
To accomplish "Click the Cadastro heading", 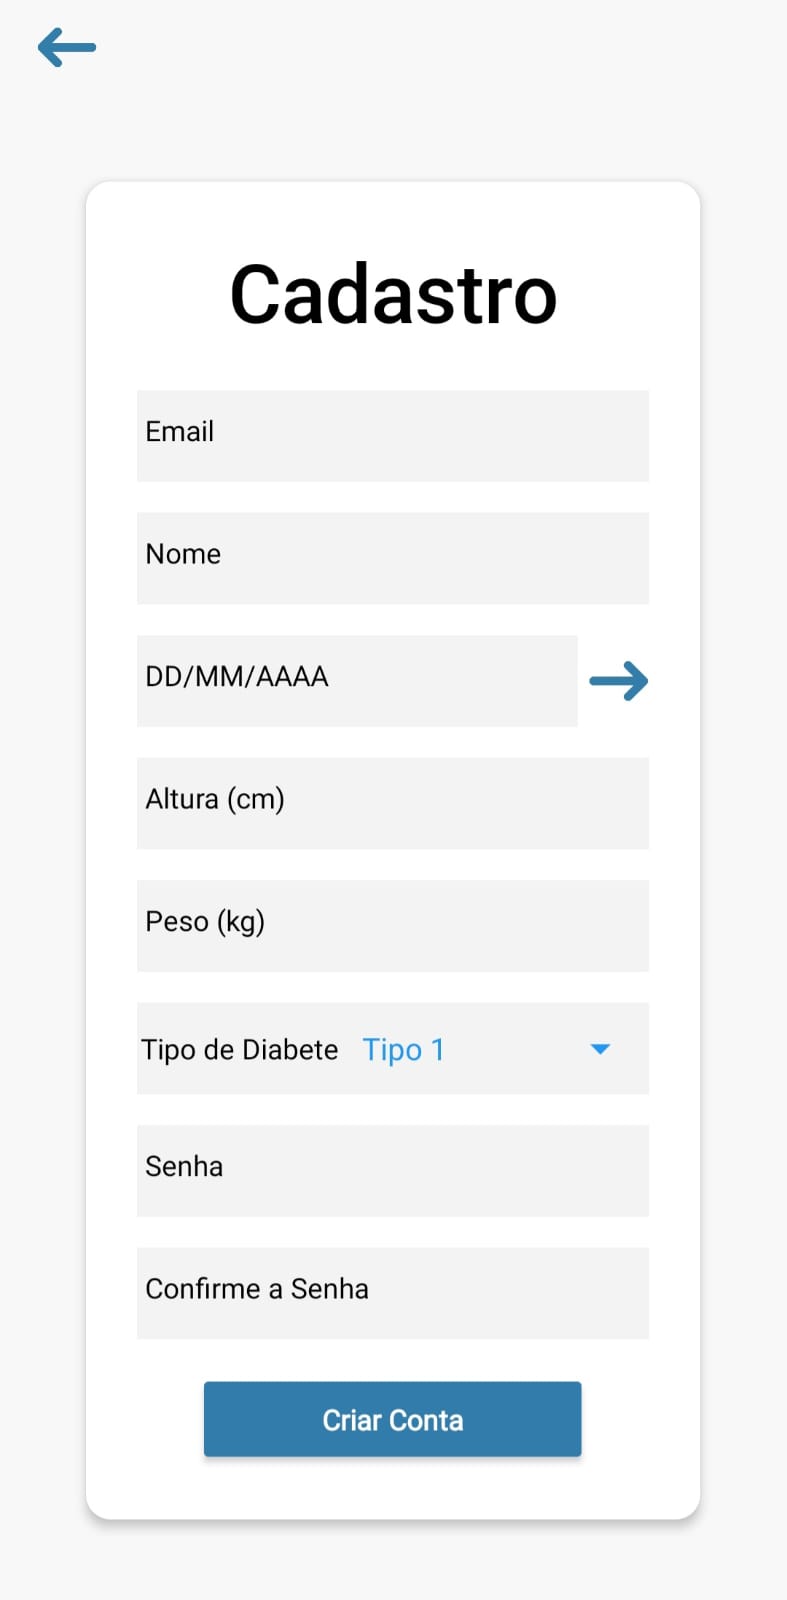I will pos(393,295).
